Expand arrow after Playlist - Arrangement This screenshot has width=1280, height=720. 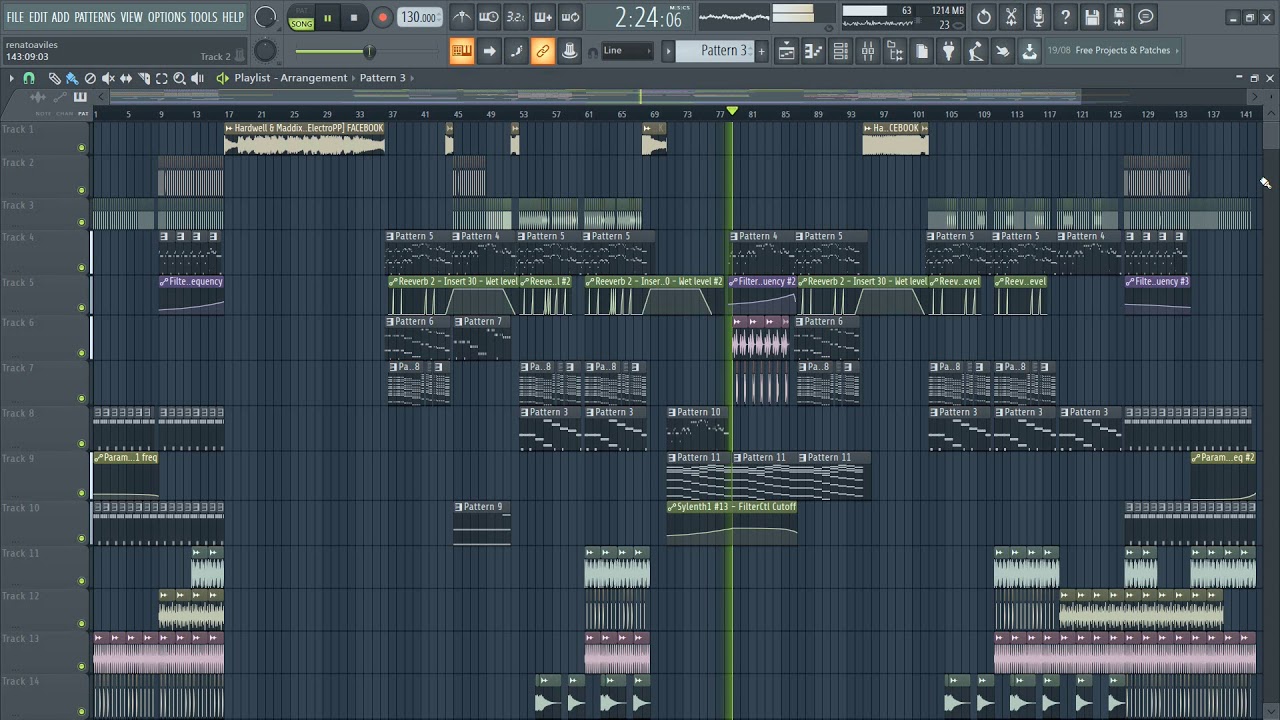coord(353,78)
